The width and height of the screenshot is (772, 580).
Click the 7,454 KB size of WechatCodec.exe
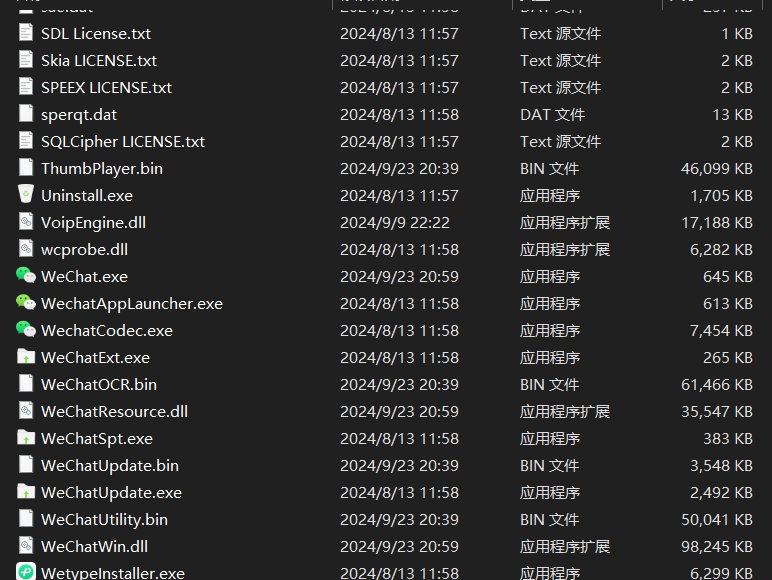721,331
